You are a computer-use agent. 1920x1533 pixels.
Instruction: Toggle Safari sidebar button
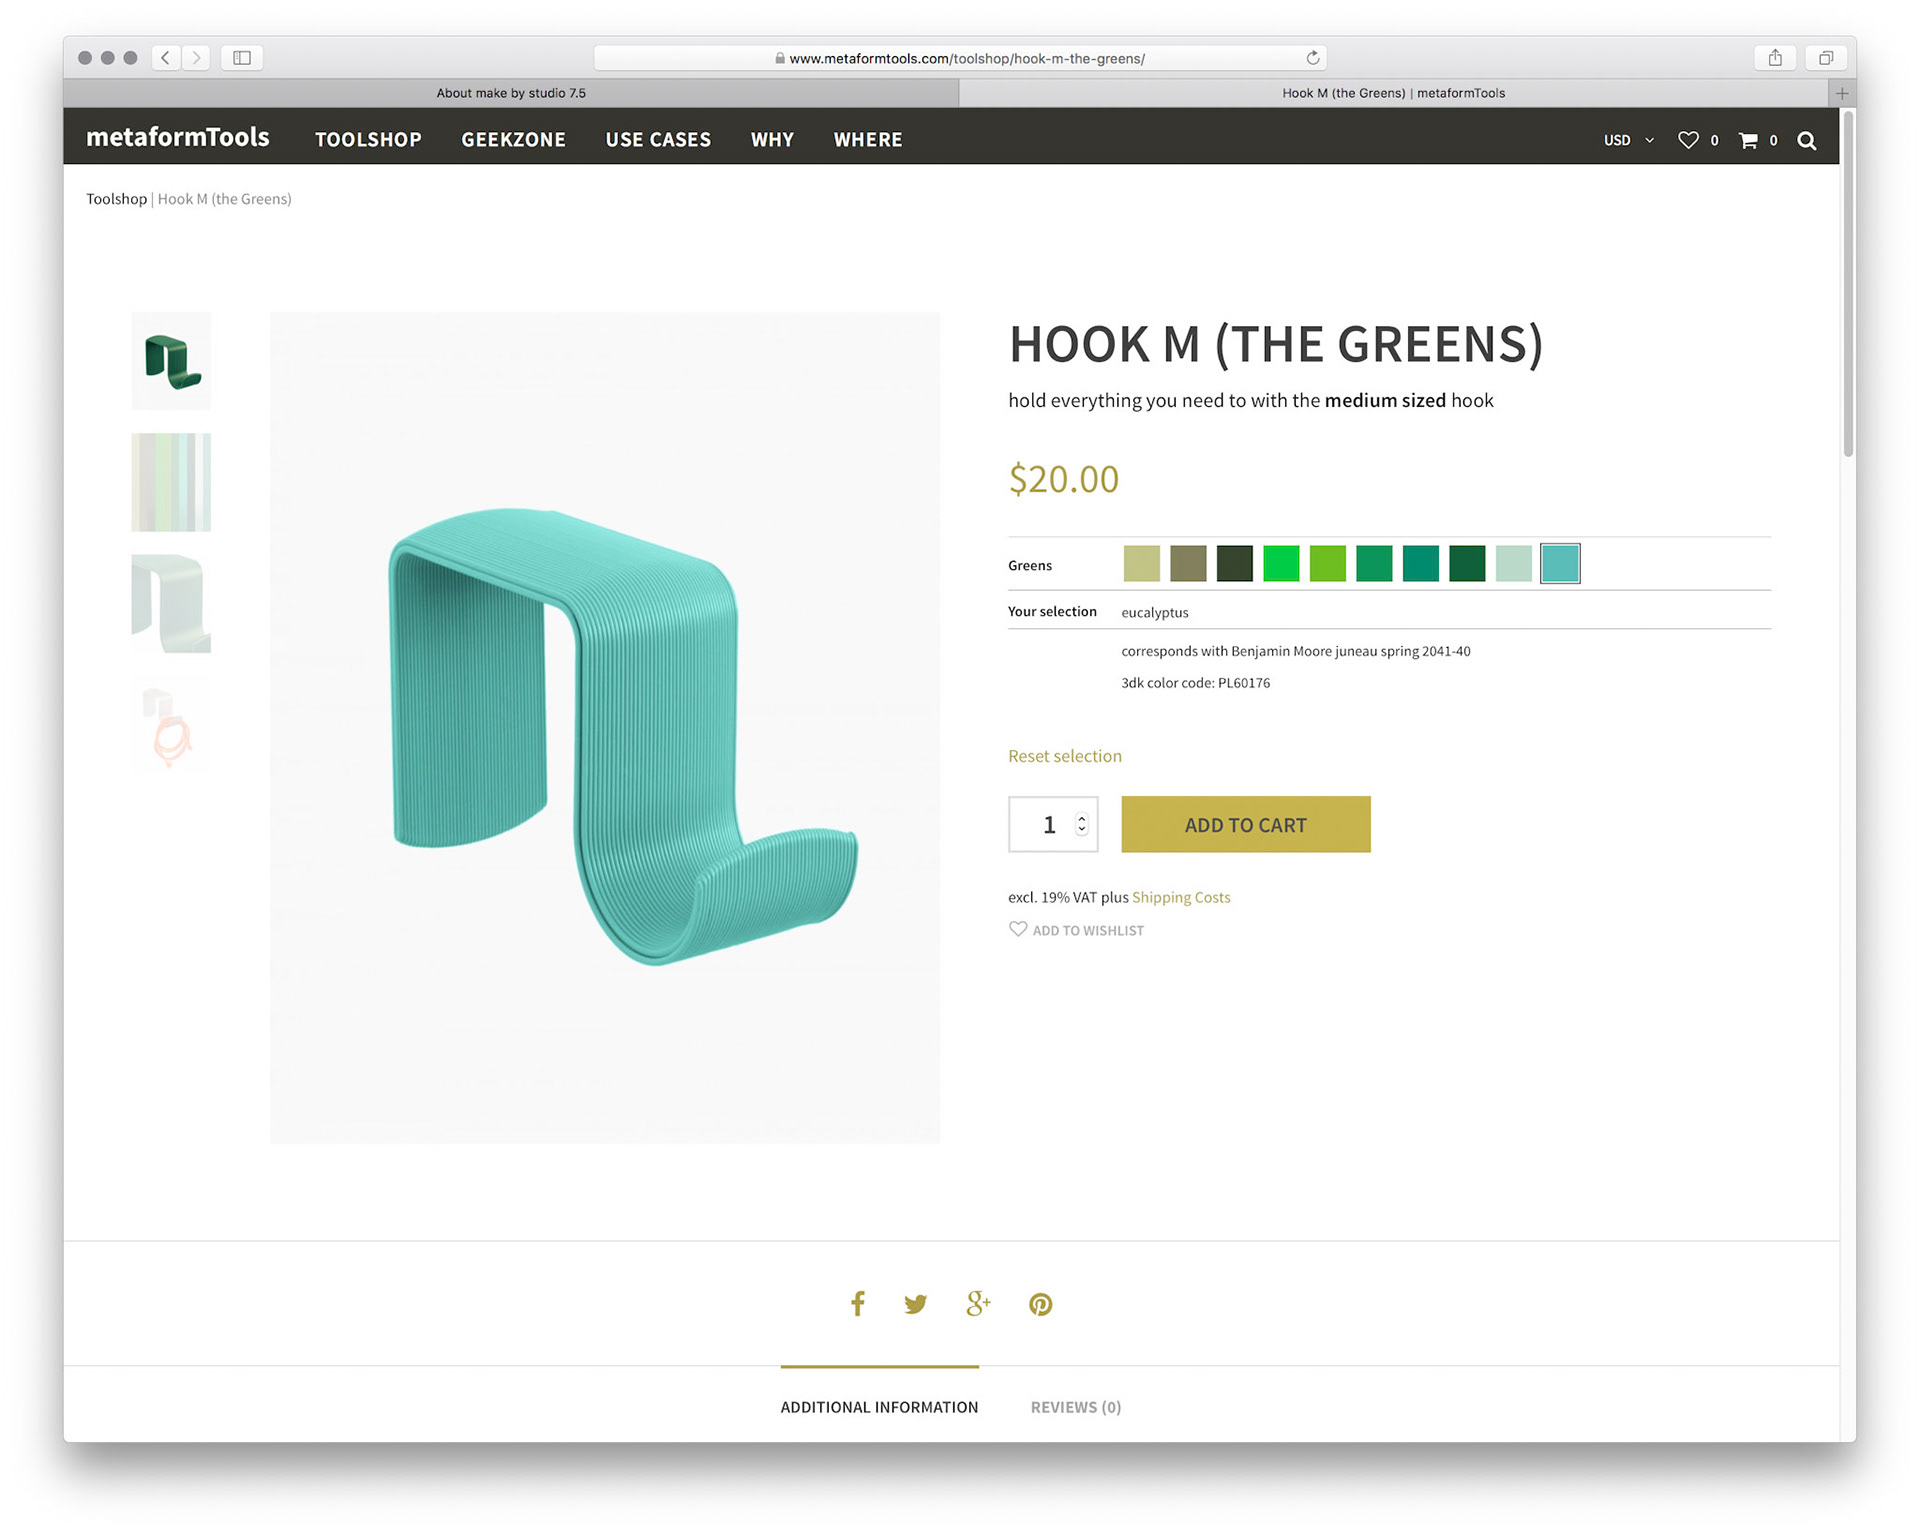pyautogui.click(x=242, y=58)
